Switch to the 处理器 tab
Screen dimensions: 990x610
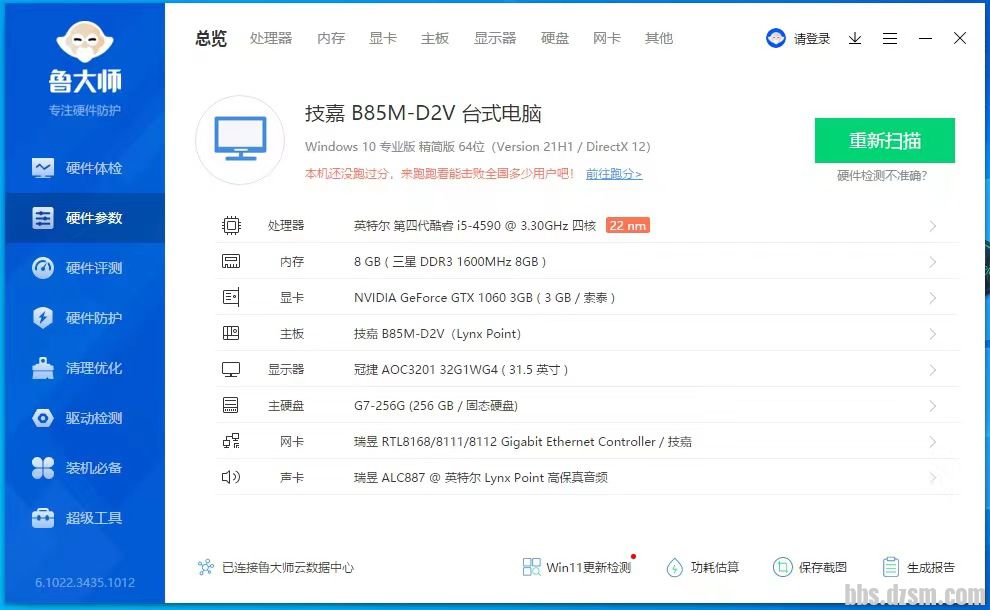click(x=271, y=39)
